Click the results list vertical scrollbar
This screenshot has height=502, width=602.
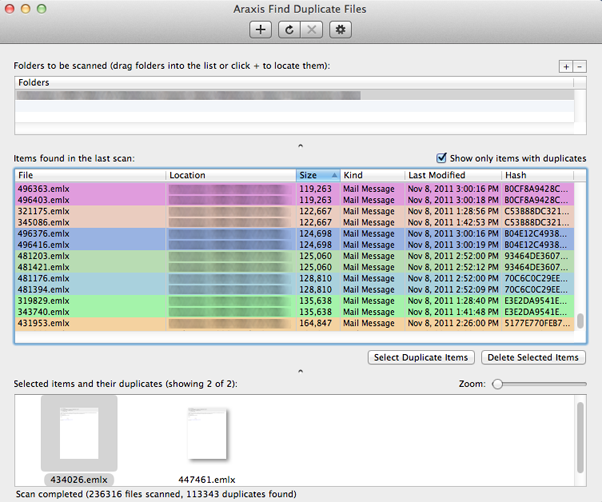580,321
